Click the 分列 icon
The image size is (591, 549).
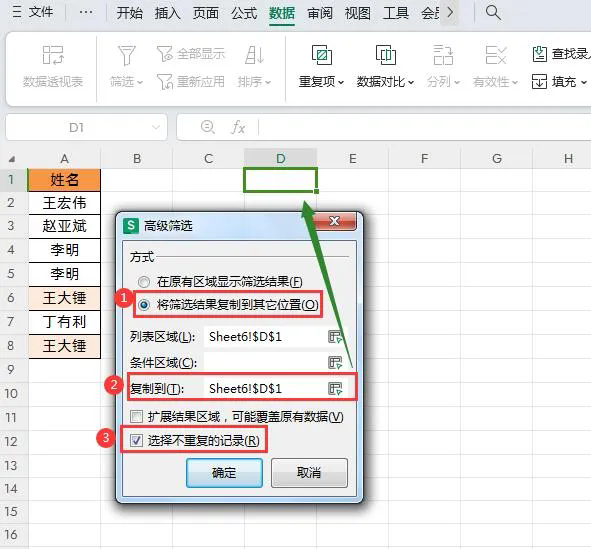[x=443, y=55]
